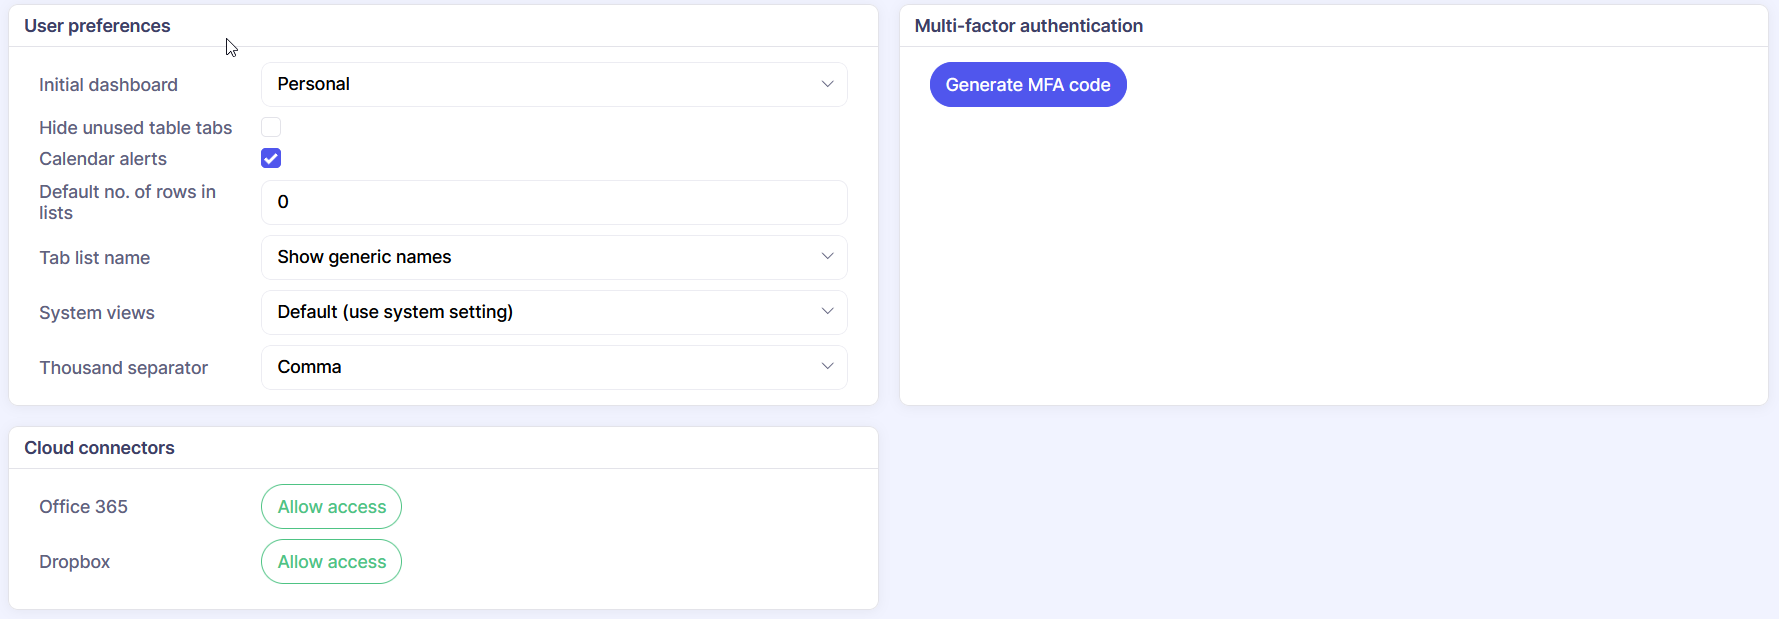Open the Initial dashboard dropdown
The width and height of the screenshot is (1779, 619).
click(x=553, y=85)
